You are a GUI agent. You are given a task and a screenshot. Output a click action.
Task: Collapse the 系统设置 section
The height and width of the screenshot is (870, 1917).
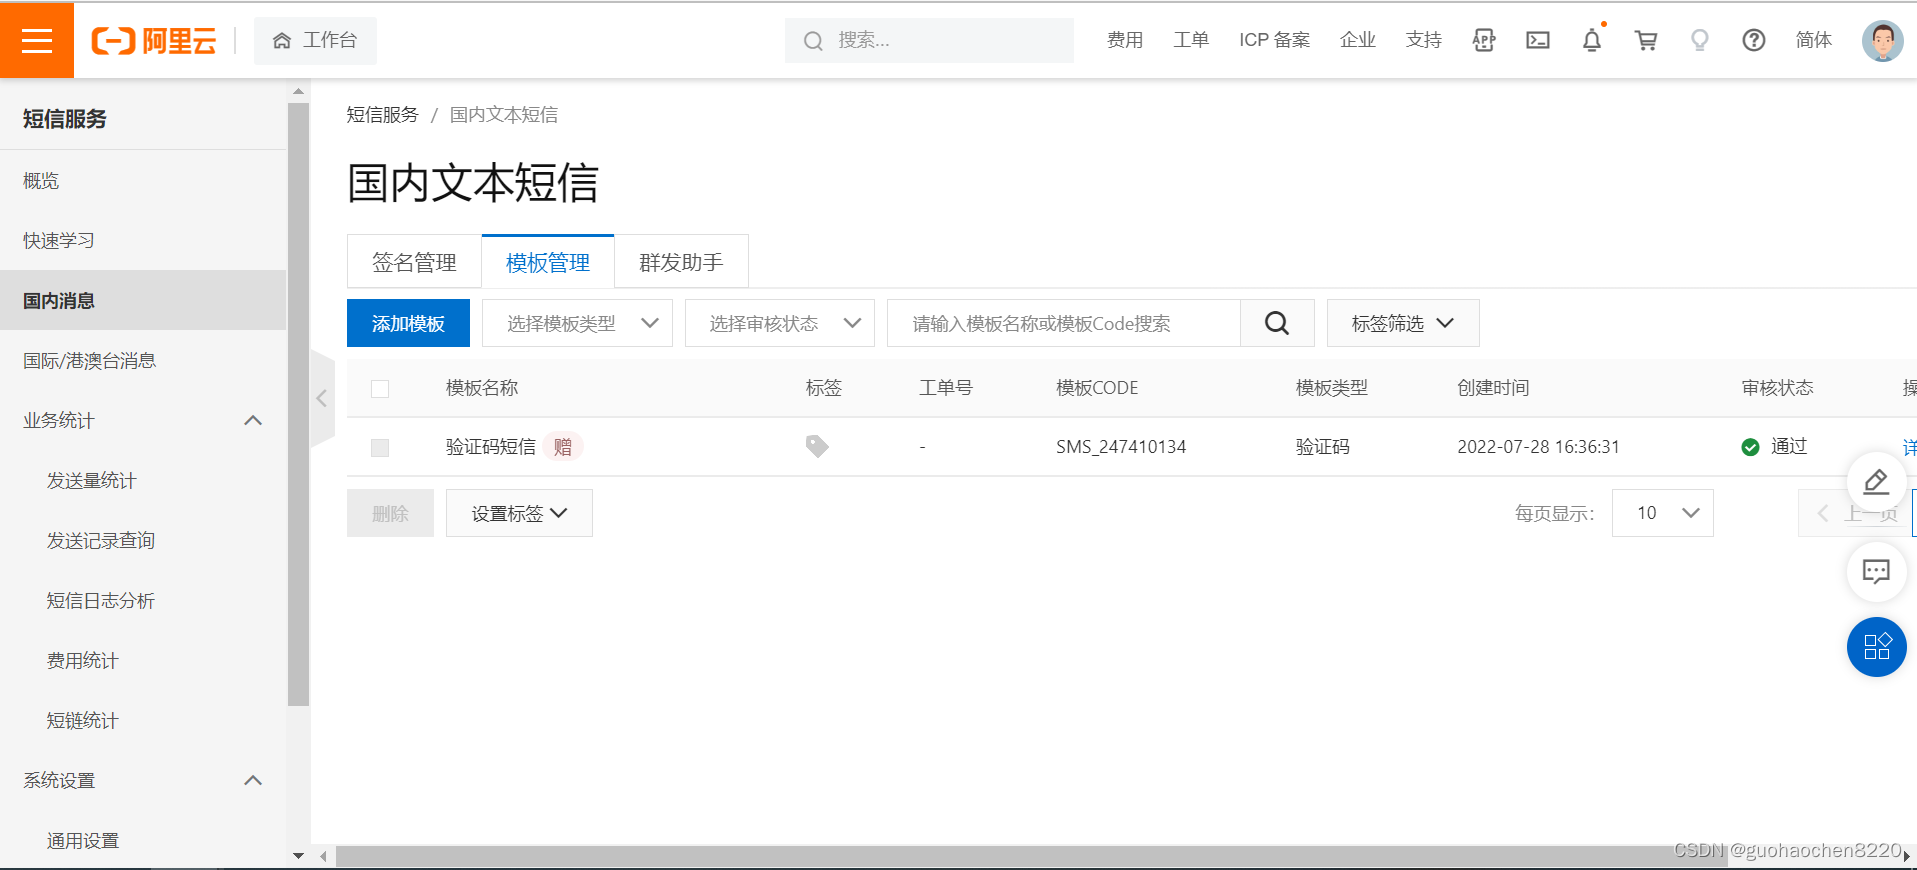pos(253,781)
